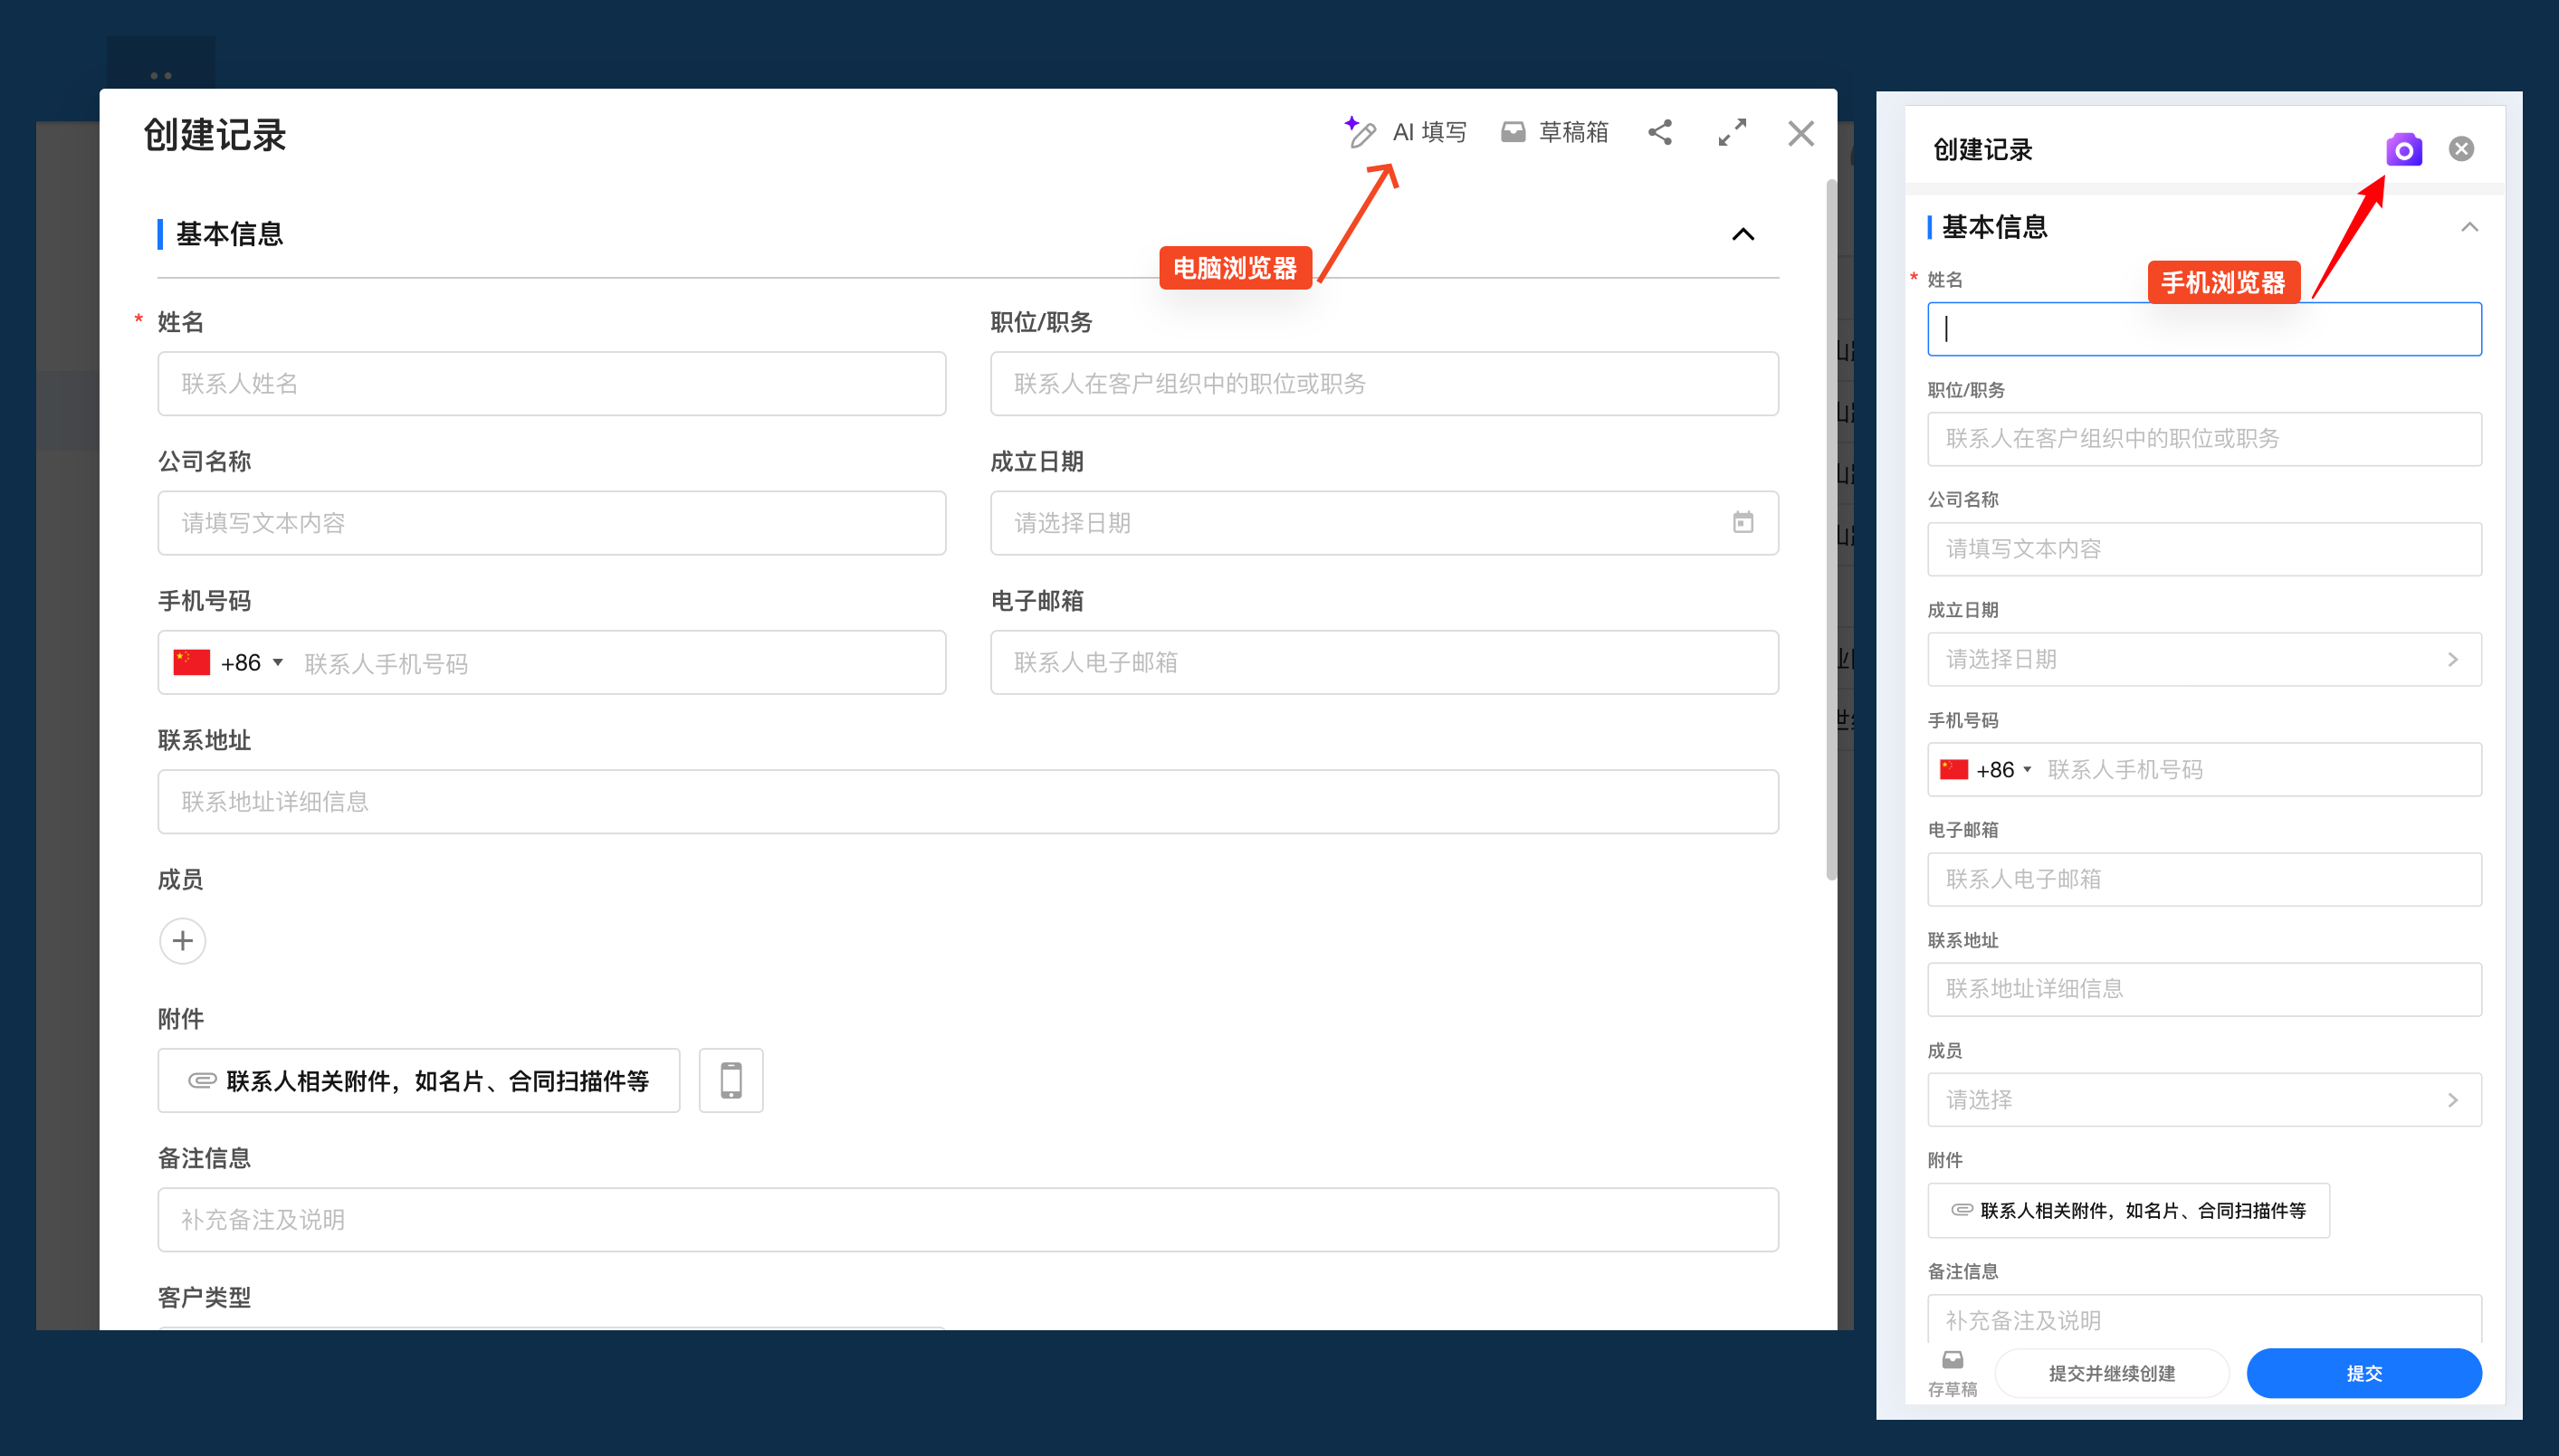Open the 草稿箱 drafts inbox
This screenshot has width=2559, height=1456.
pos(1554,132)
